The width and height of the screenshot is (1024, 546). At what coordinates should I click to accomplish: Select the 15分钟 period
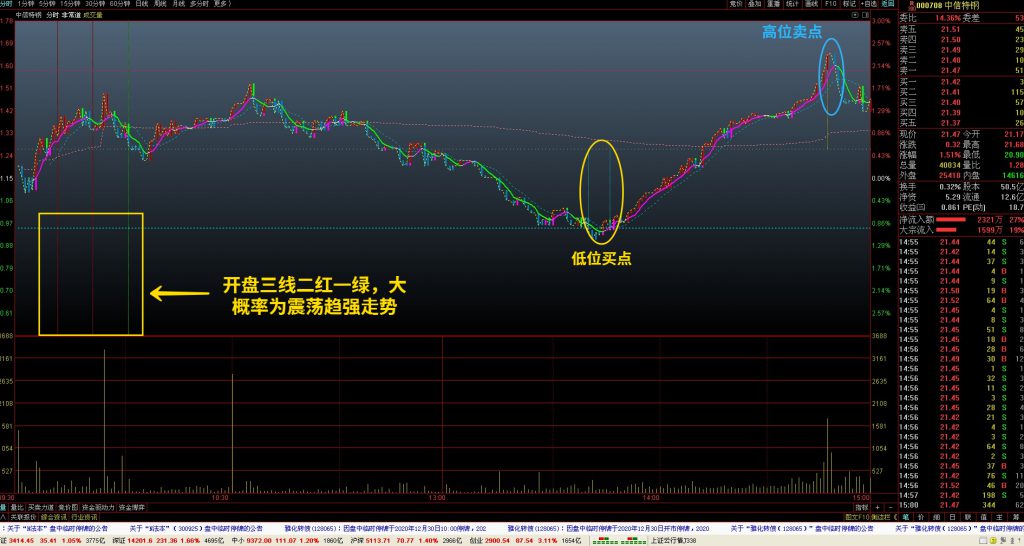pyautogui.click(x=70, y=4)
